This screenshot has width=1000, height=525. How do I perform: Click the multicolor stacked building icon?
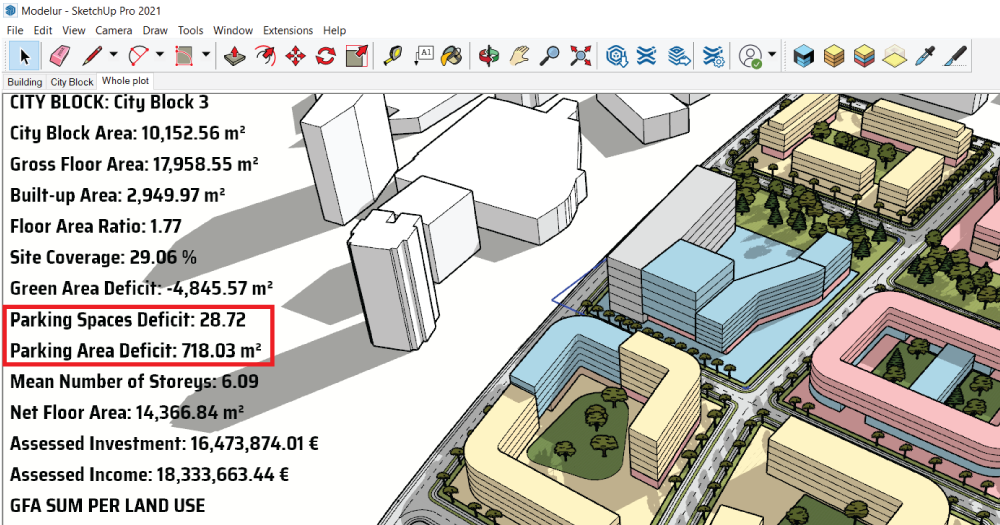point(864,56)
